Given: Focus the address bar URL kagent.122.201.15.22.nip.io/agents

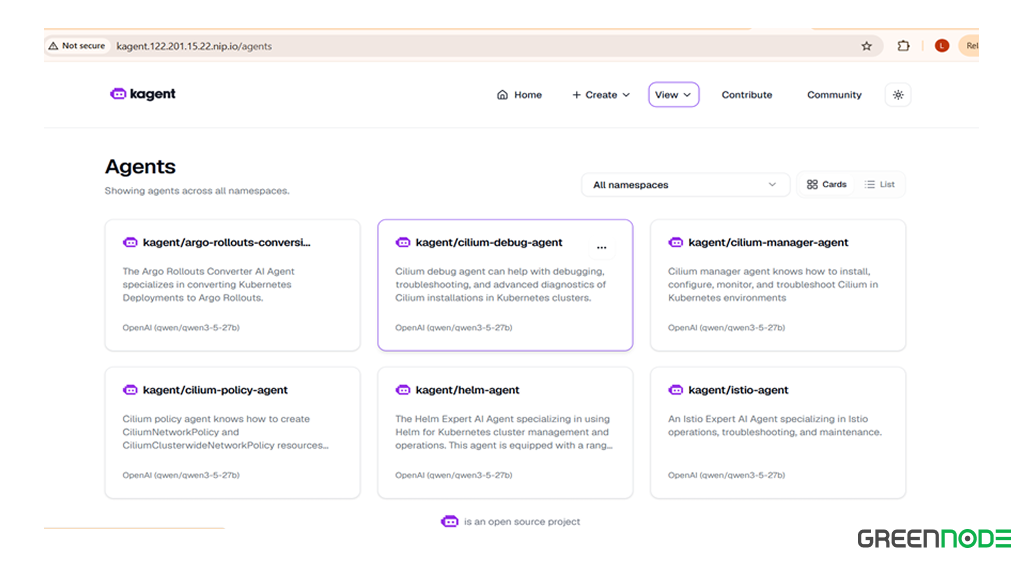Looking at the screenshot, I should (x=194, y=46).
